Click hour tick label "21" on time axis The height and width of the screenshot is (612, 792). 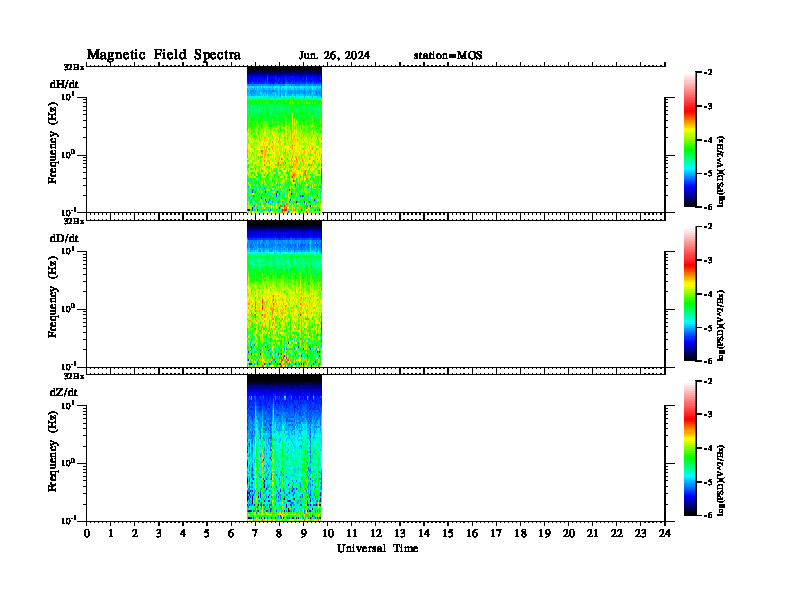592,533
